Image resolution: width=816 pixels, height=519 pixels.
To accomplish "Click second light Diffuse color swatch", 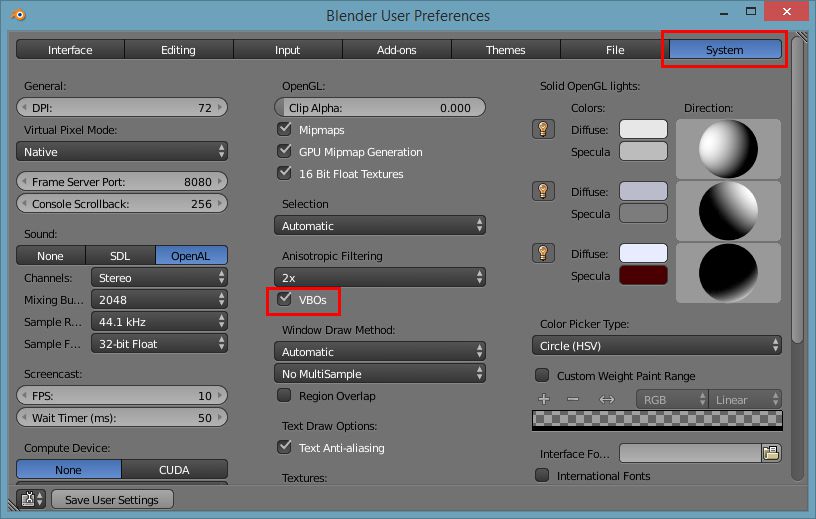I will (643, 191).
